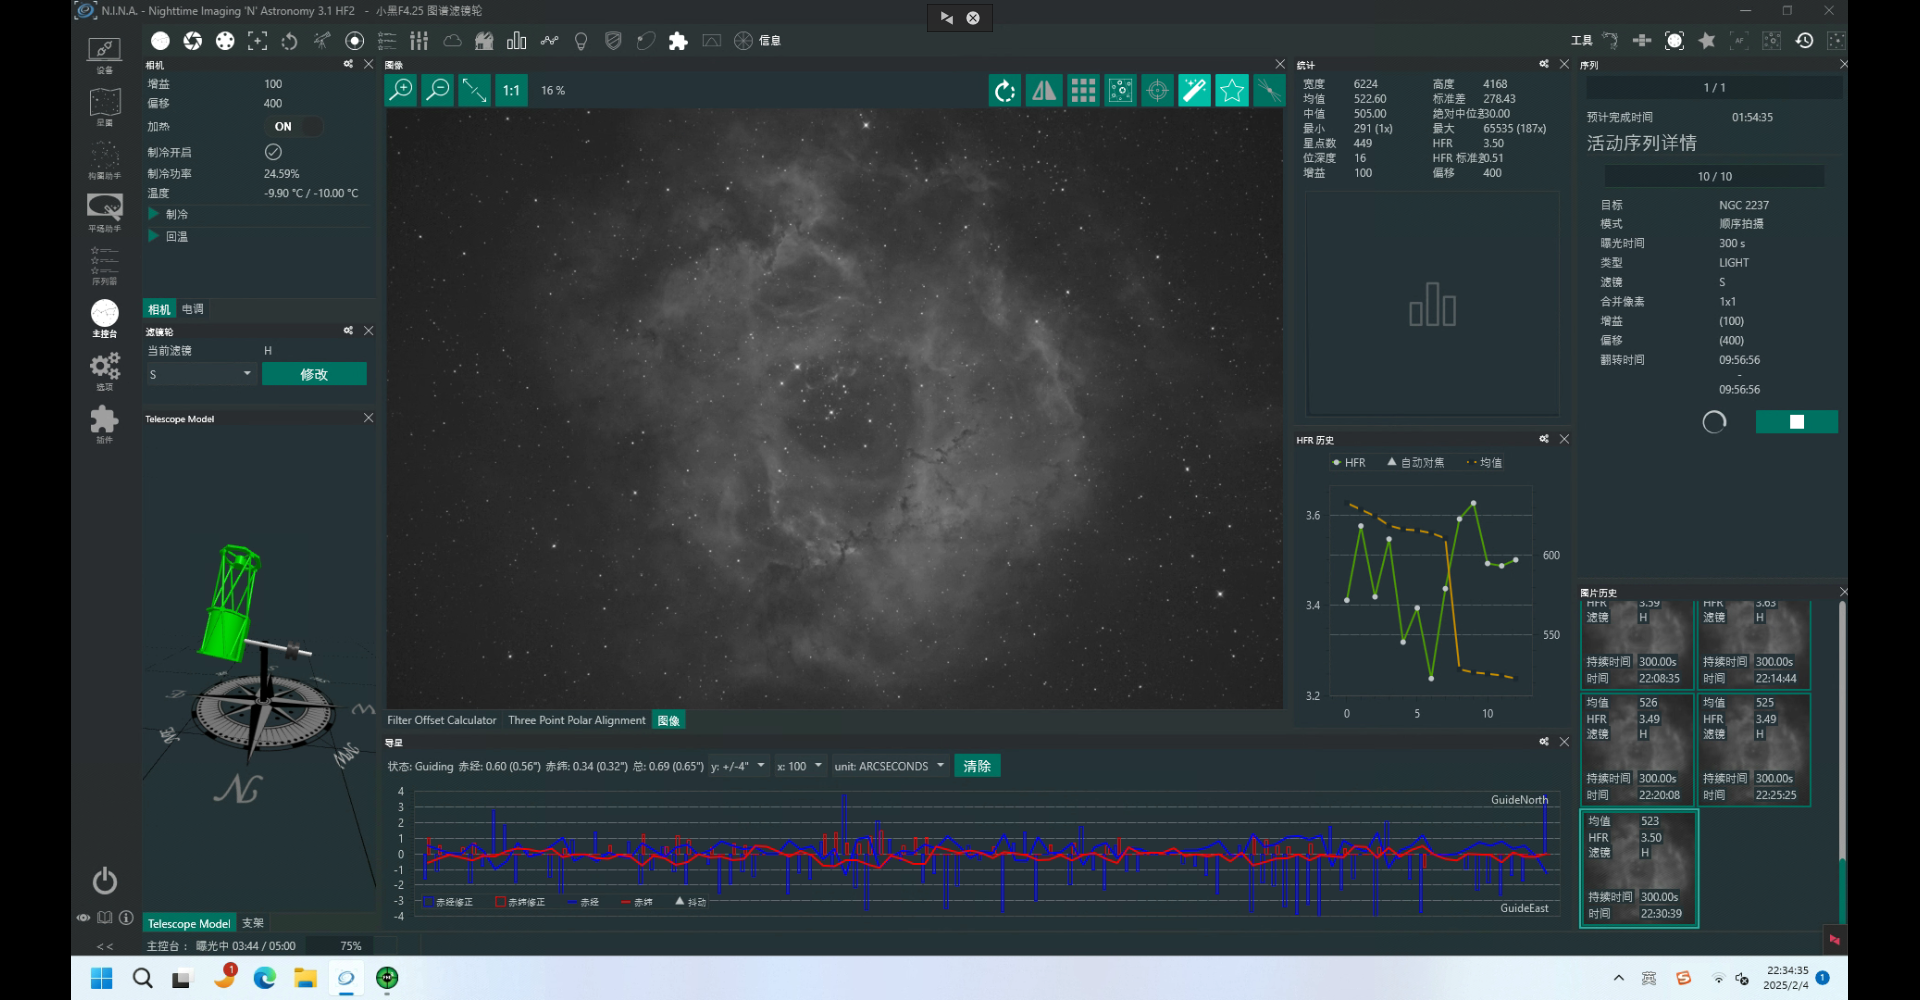The height and width of the screenshot is (1000, 1920).
Task: Toggle the auto stretch magic wand
Action: [x=1194, y=90]
